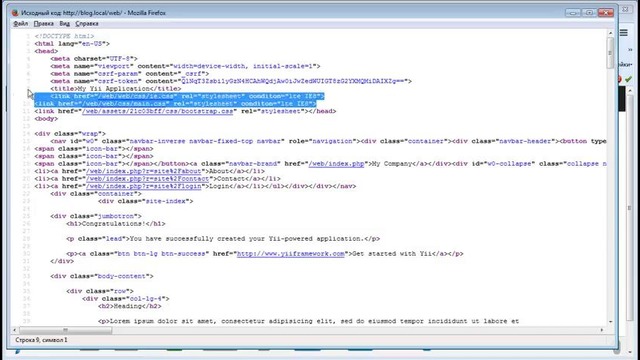Click the horizontal scrollbar thumb

(x=65, y=330)
